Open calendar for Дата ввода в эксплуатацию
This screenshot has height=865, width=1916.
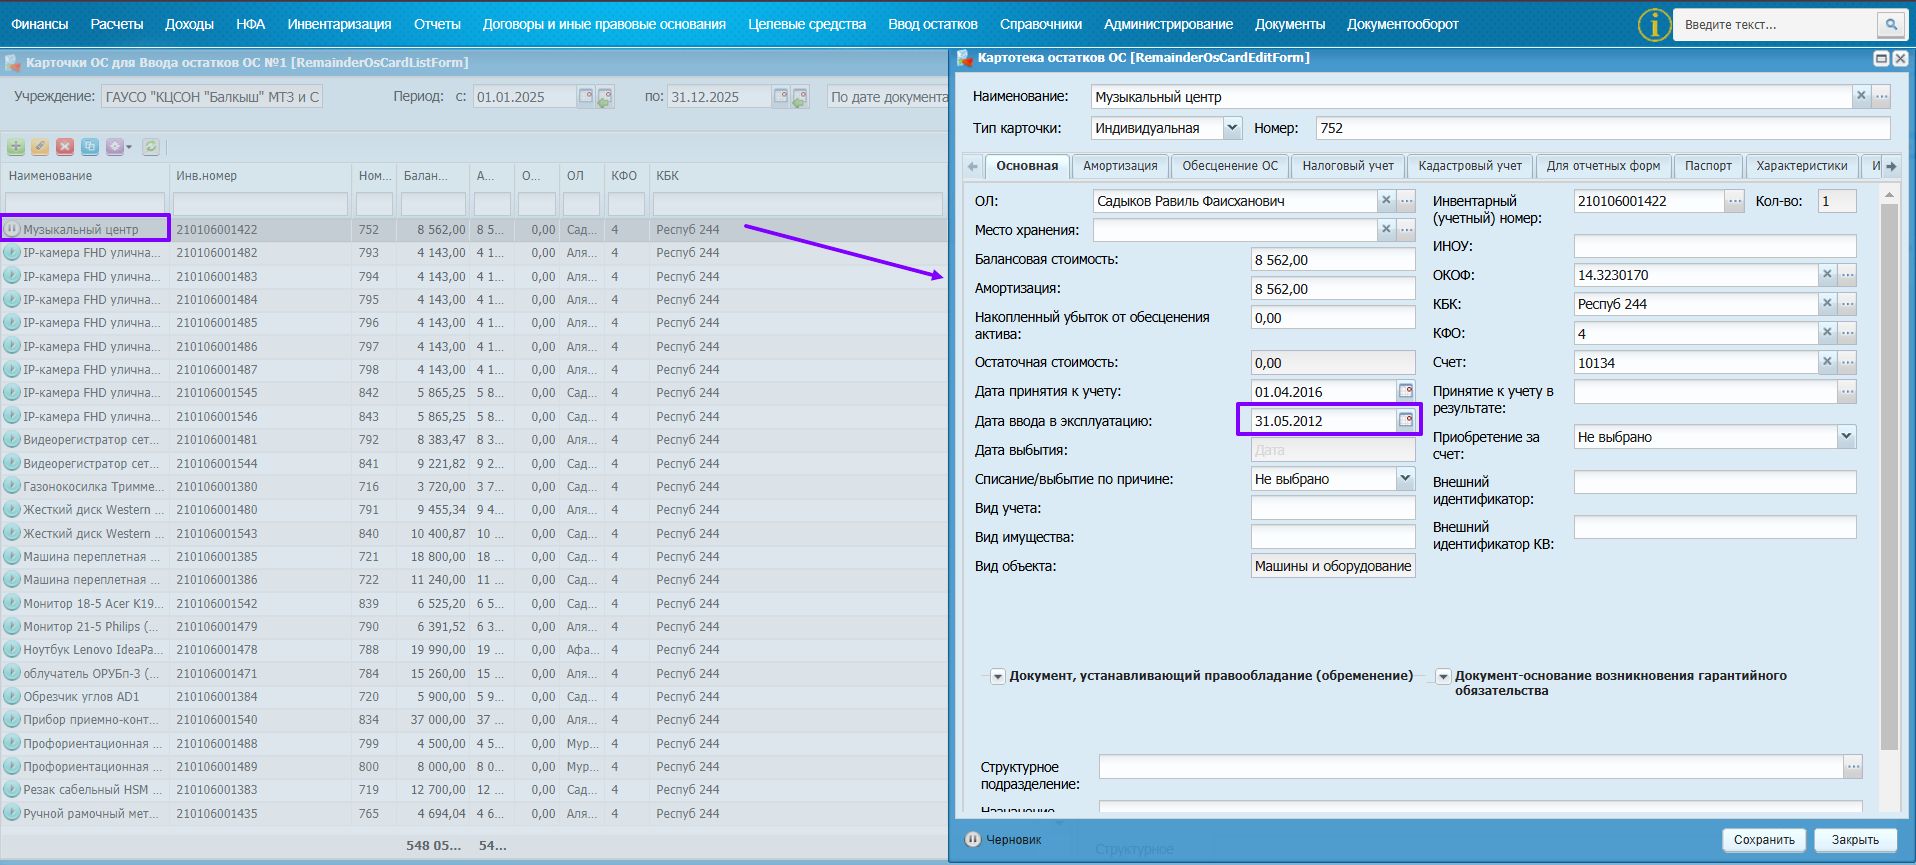(x=1405, y=420)
